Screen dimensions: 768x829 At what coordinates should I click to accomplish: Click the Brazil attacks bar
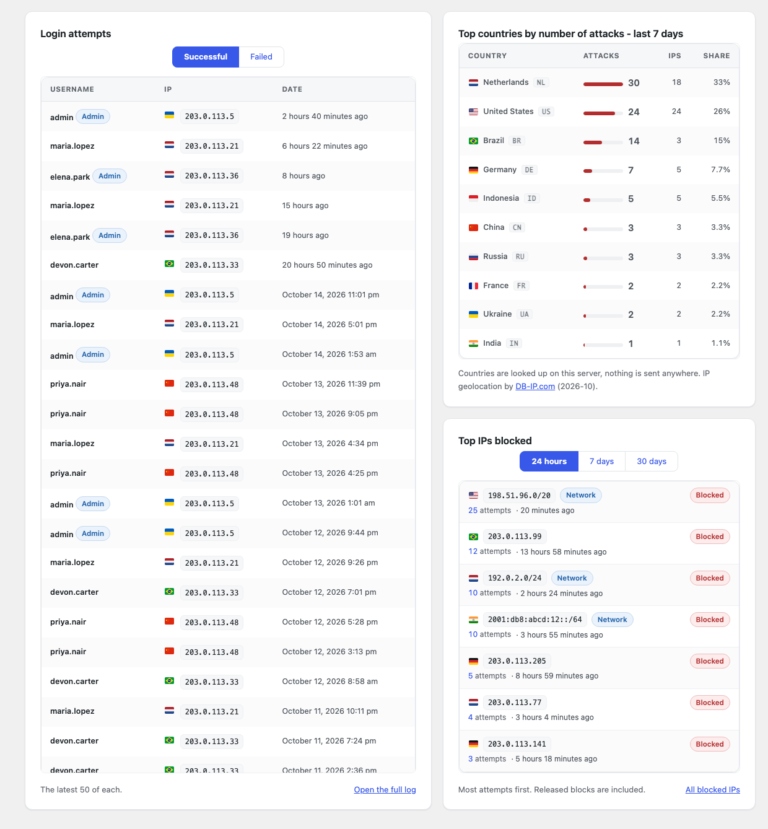(x=603, y=142)
